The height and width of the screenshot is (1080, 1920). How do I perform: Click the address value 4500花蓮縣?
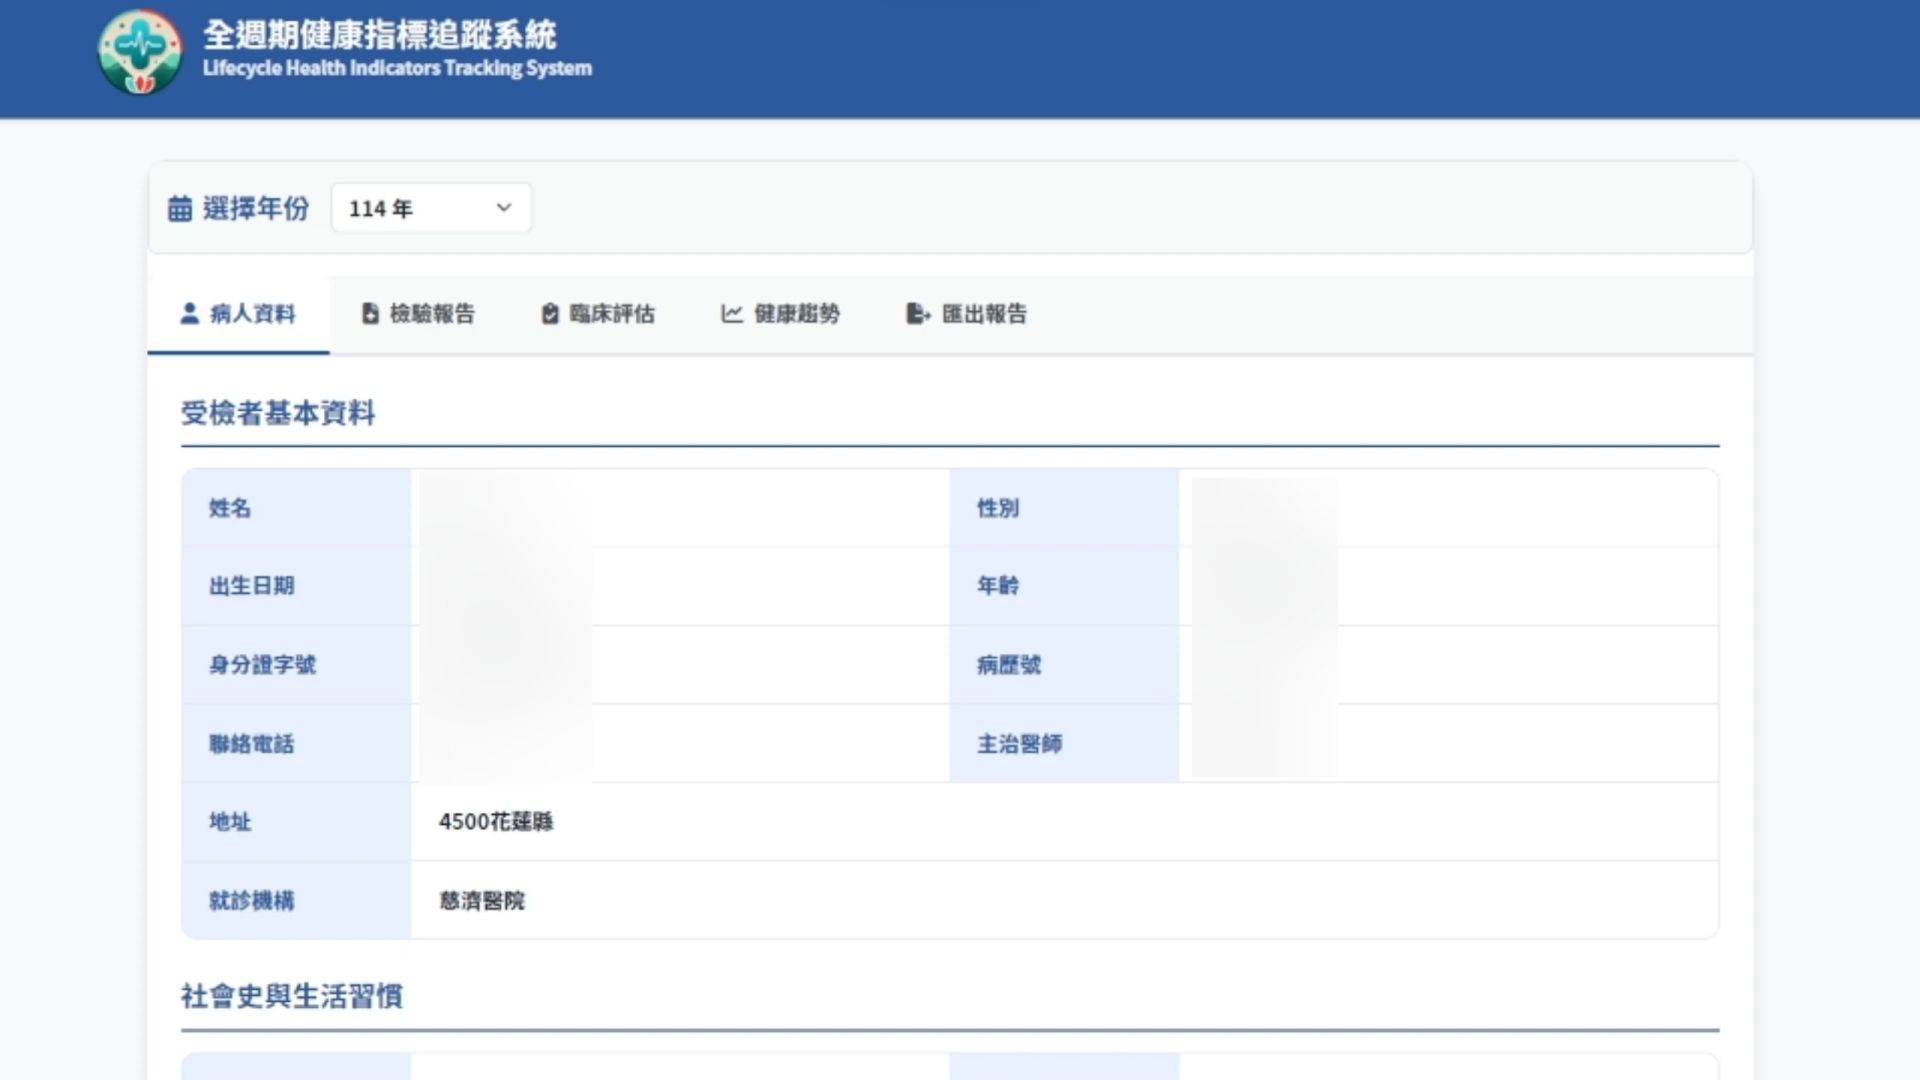[498, 821]
